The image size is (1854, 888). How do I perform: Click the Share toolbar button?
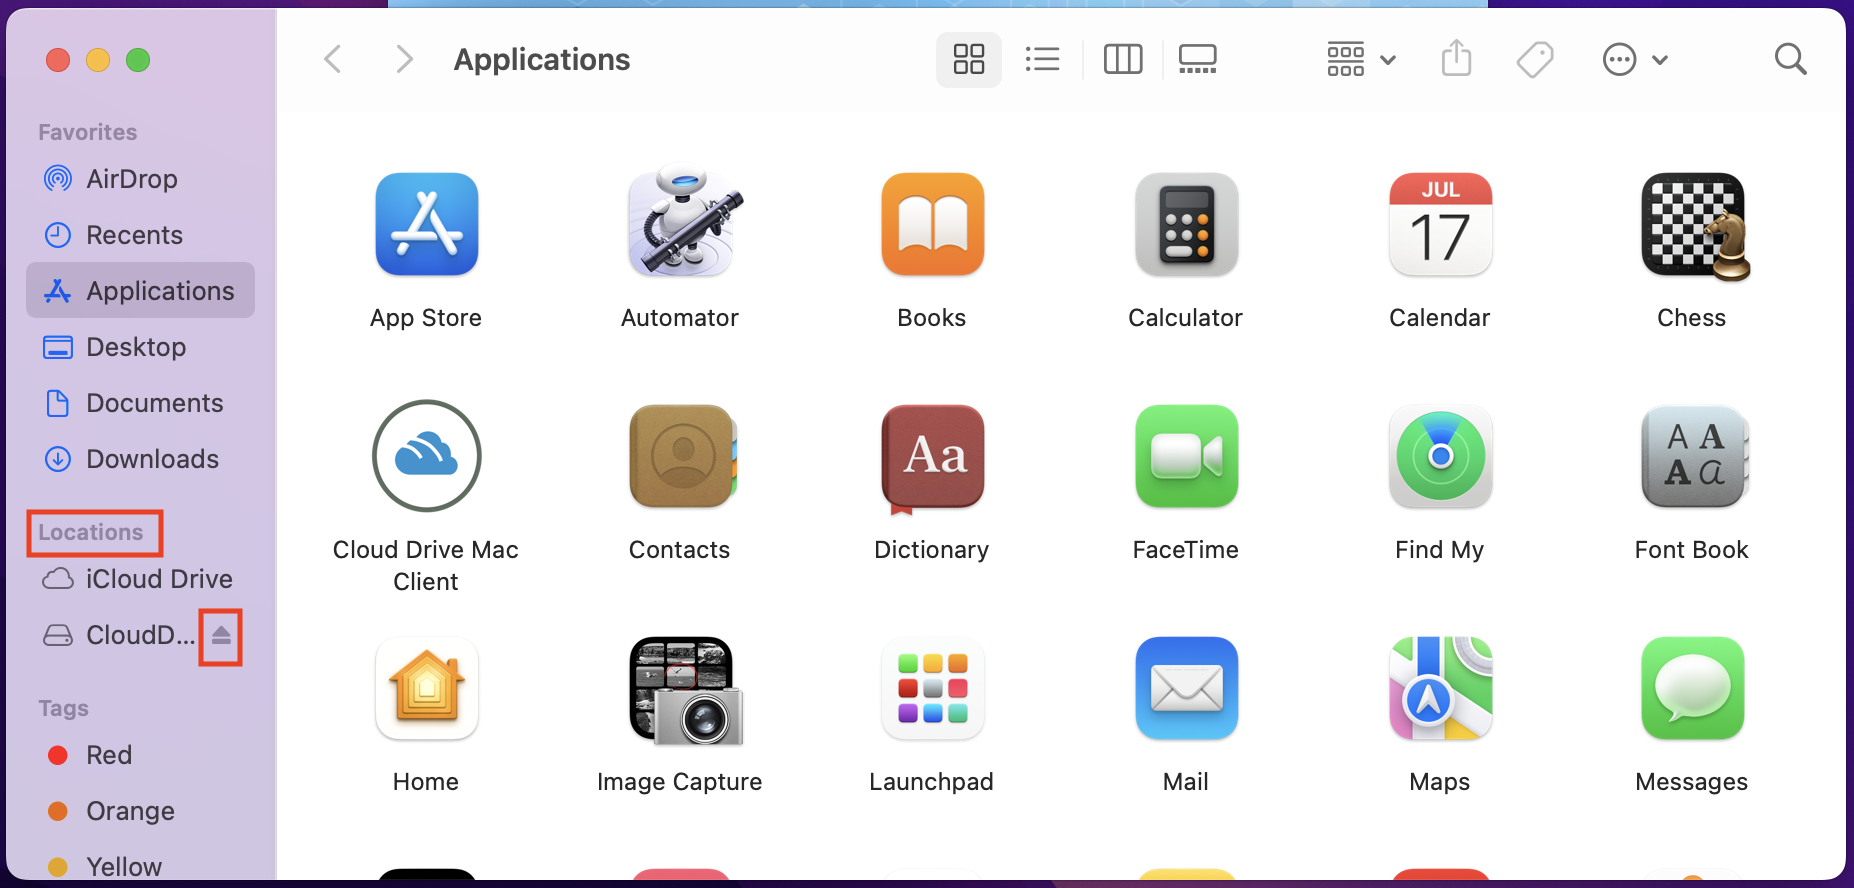point(1456,59)
